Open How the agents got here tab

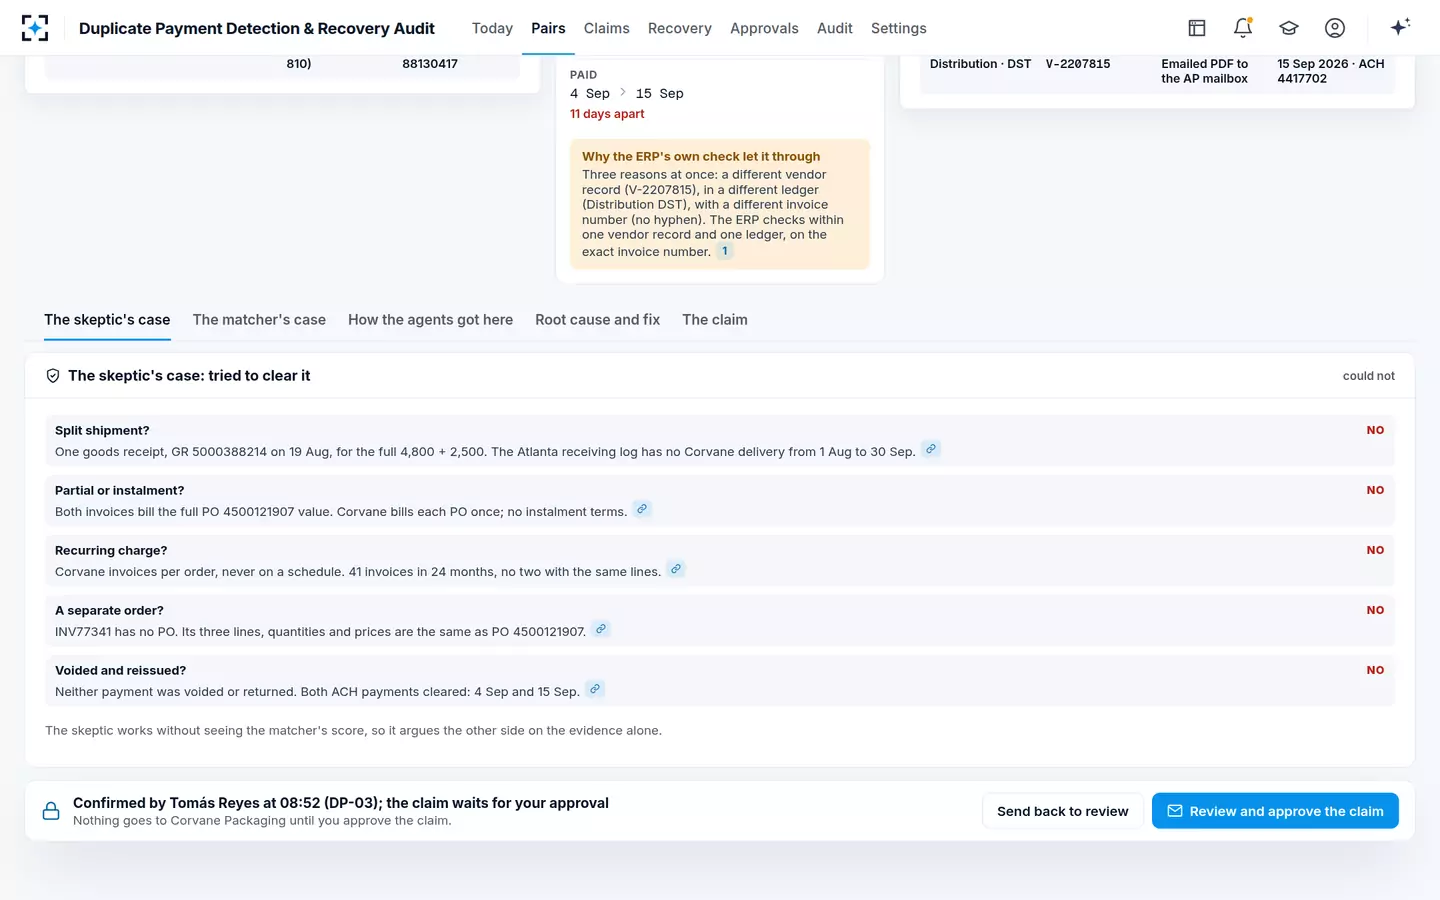tap(430, 320)
